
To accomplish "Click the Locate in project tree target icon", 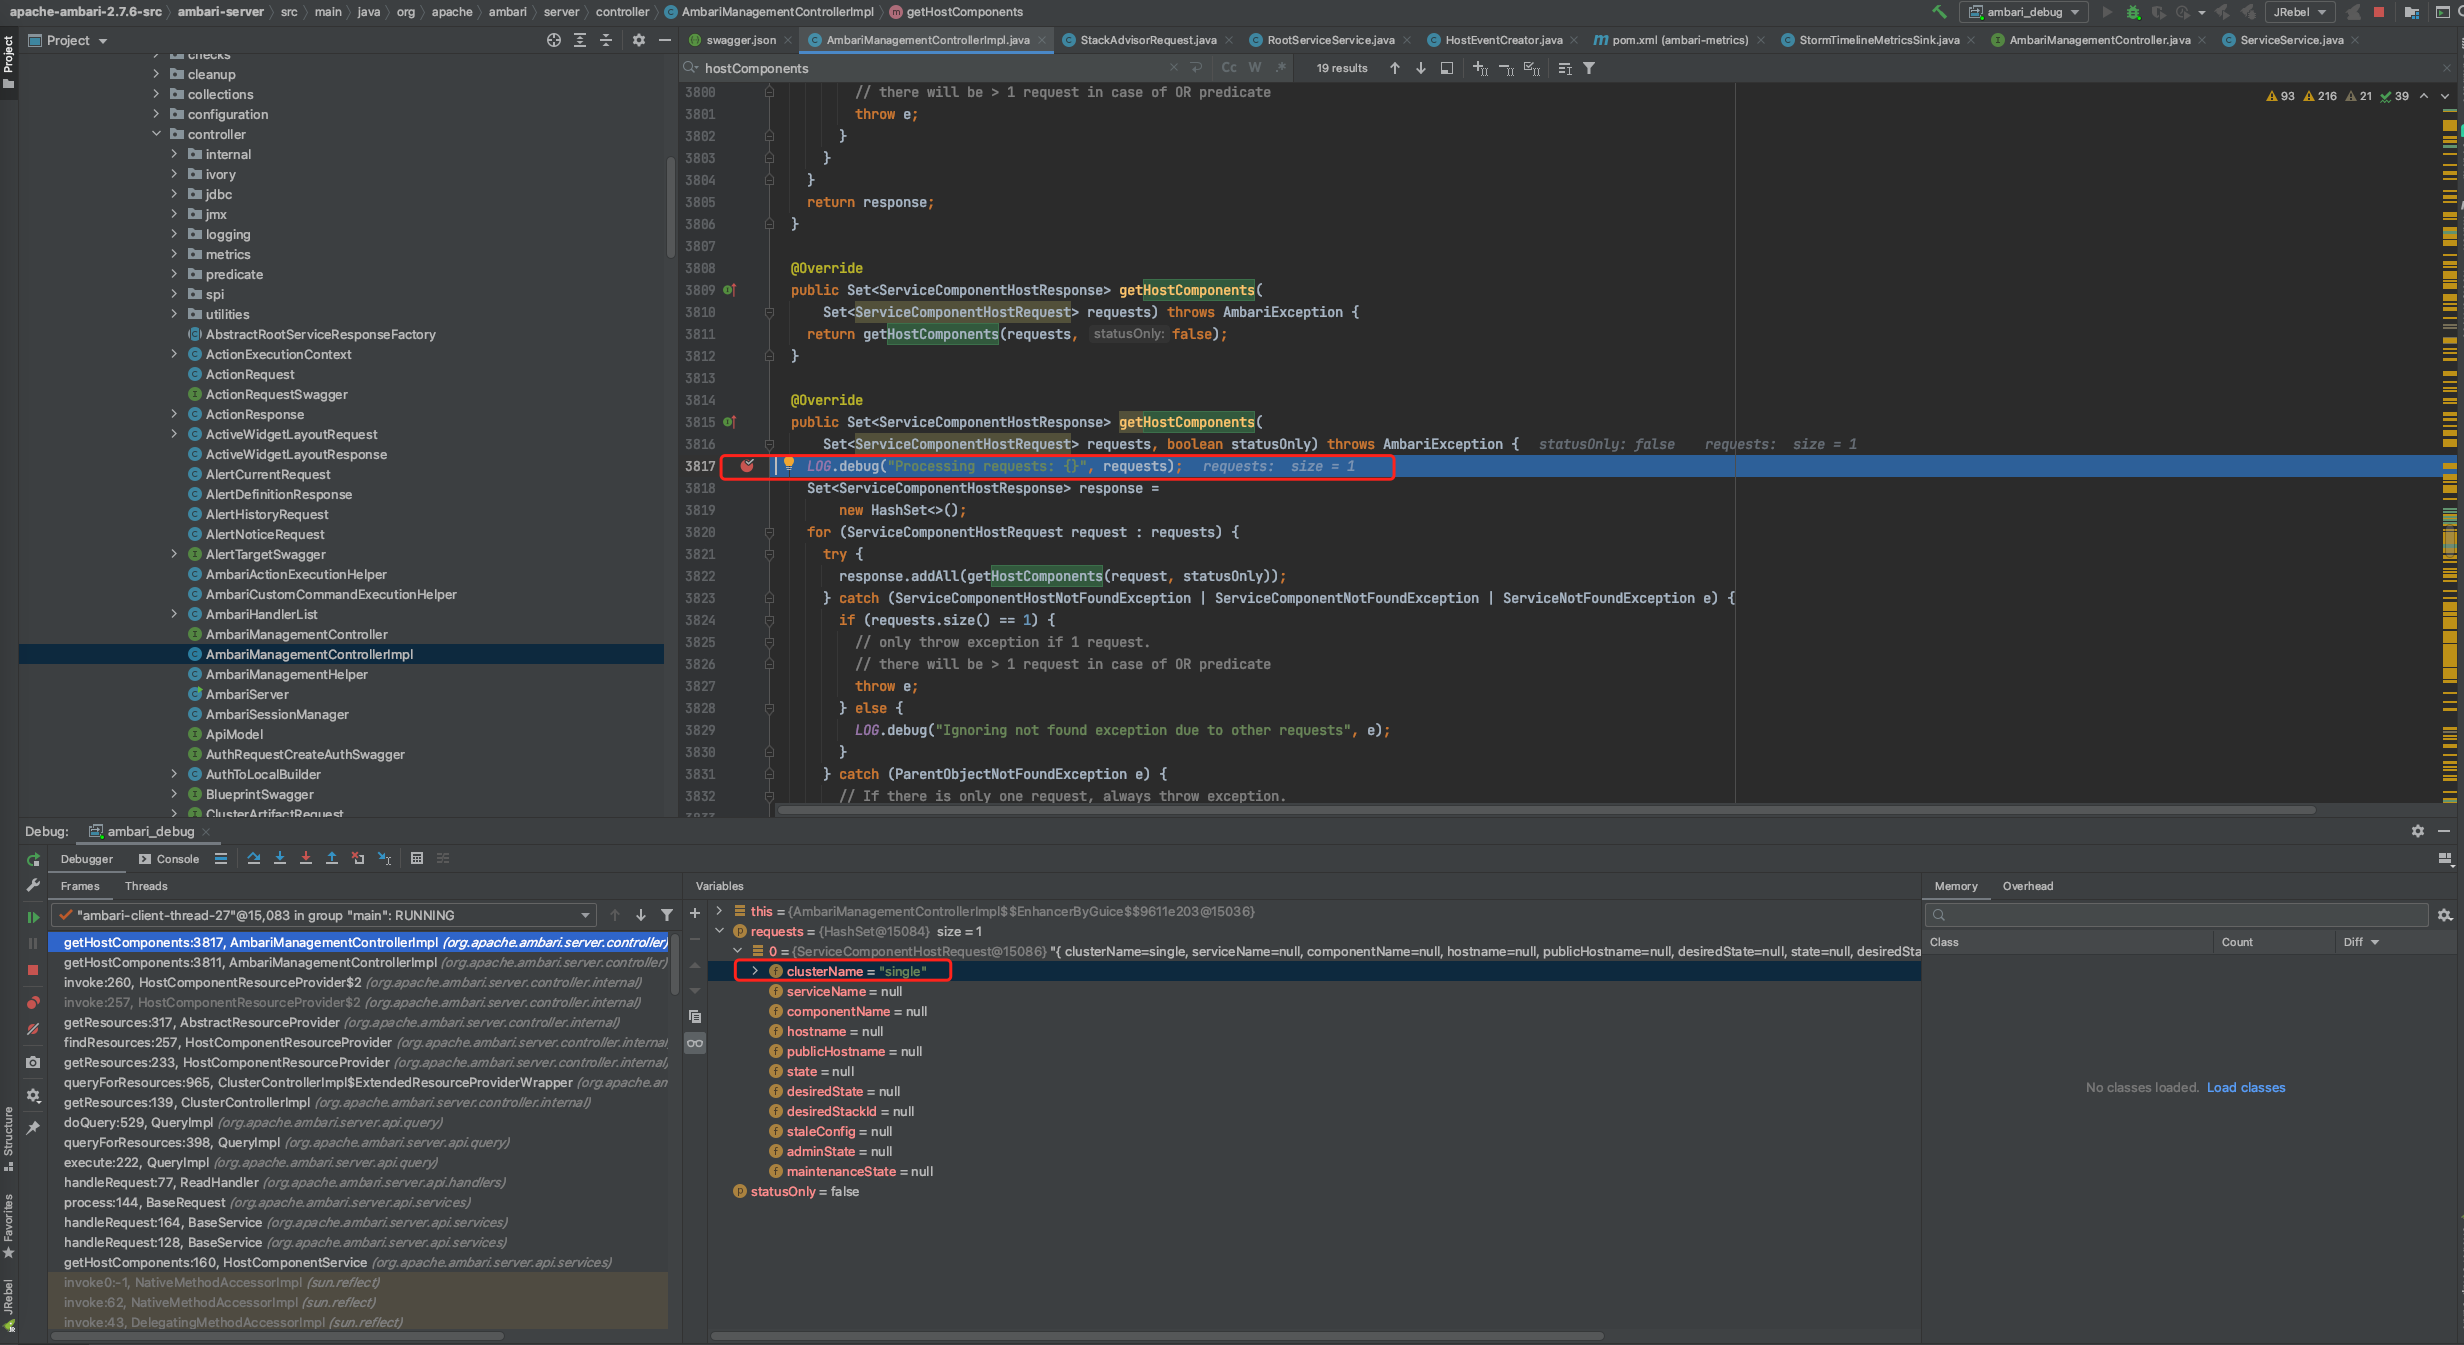I will point(554,40).
